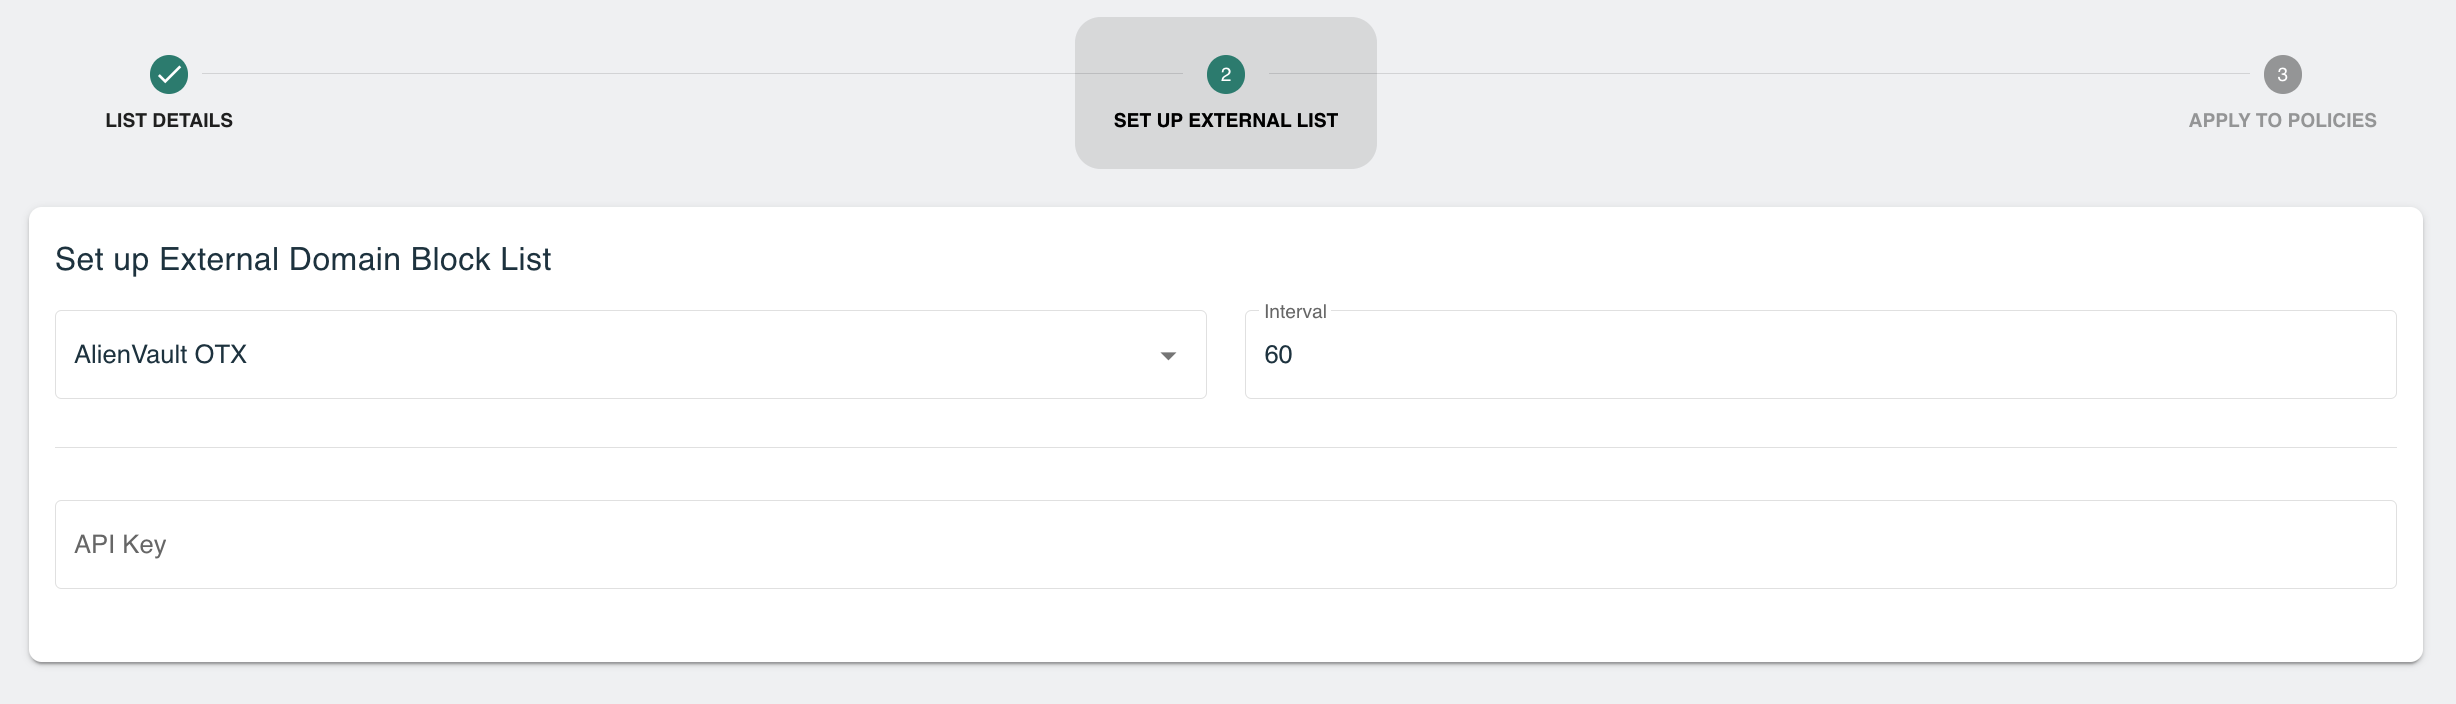Click the value 60 in Interval field
The height and width of the screenshot is (704, 2456).
(x=1278, y=354)
